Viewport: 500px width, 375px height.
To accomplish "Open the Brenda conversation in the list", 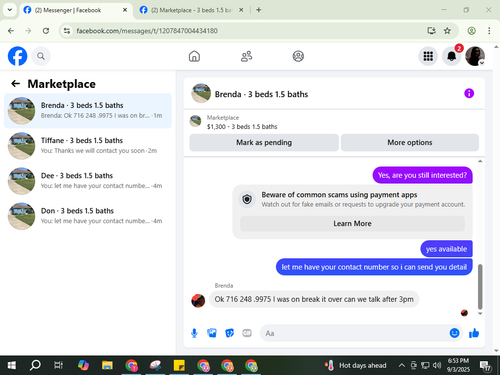I will [88, 111].
